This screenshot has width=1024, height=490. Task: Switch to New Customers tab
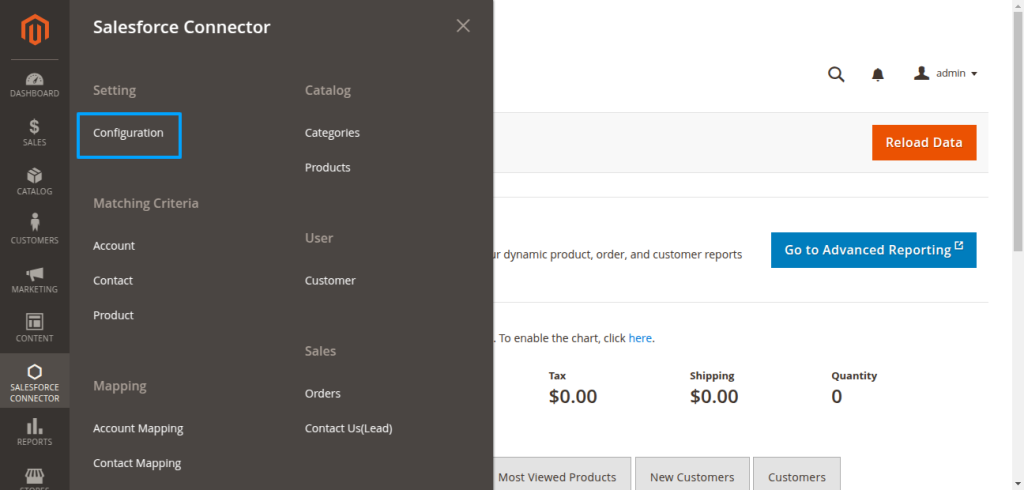[692, 476]
